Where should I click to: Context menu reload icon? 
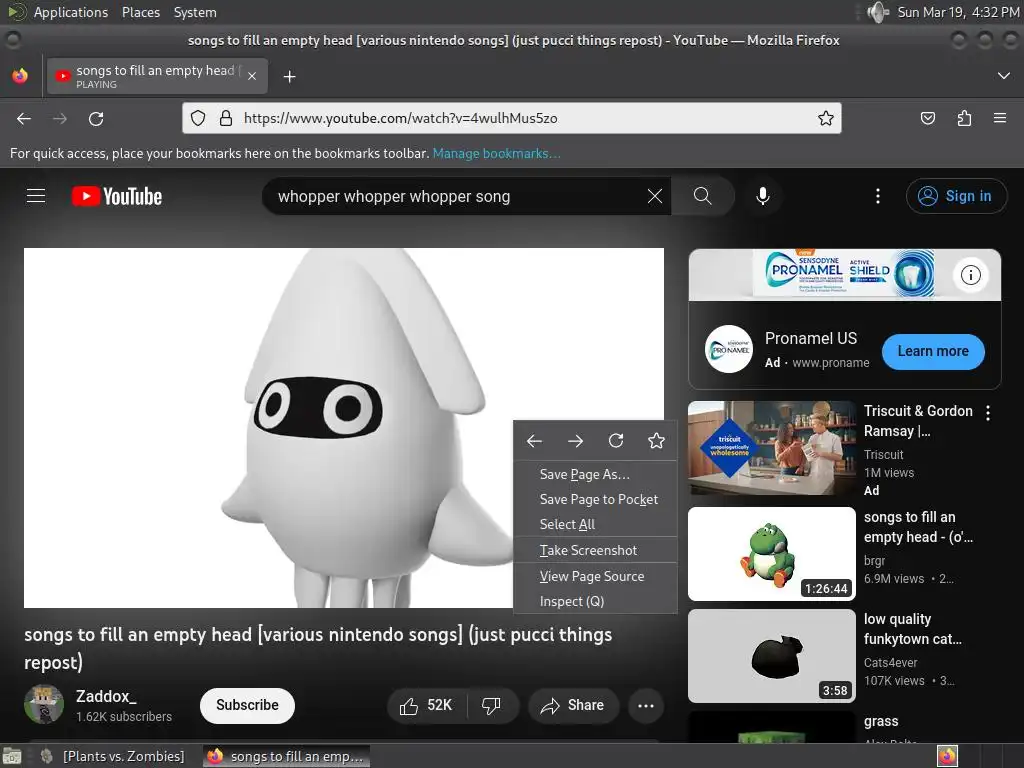click(x=616, y=441)
